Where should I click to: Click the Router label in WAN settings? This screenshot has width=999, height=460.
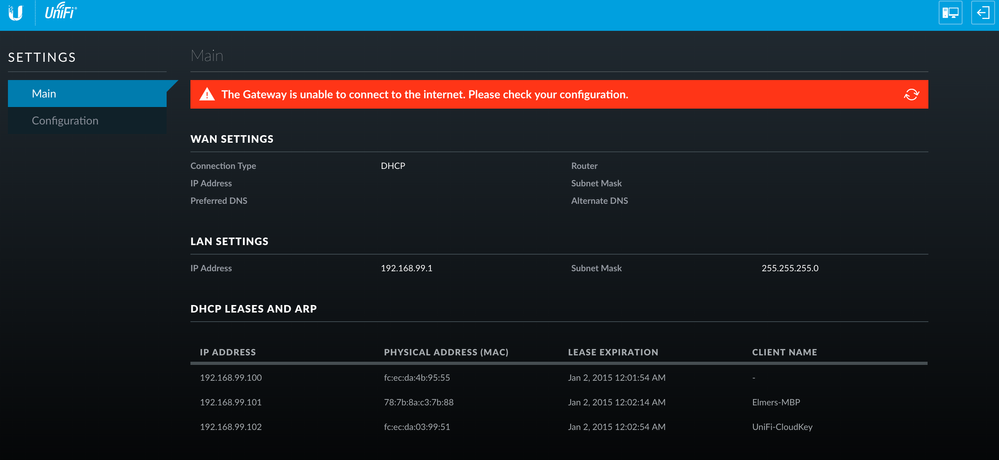(584, 166)
